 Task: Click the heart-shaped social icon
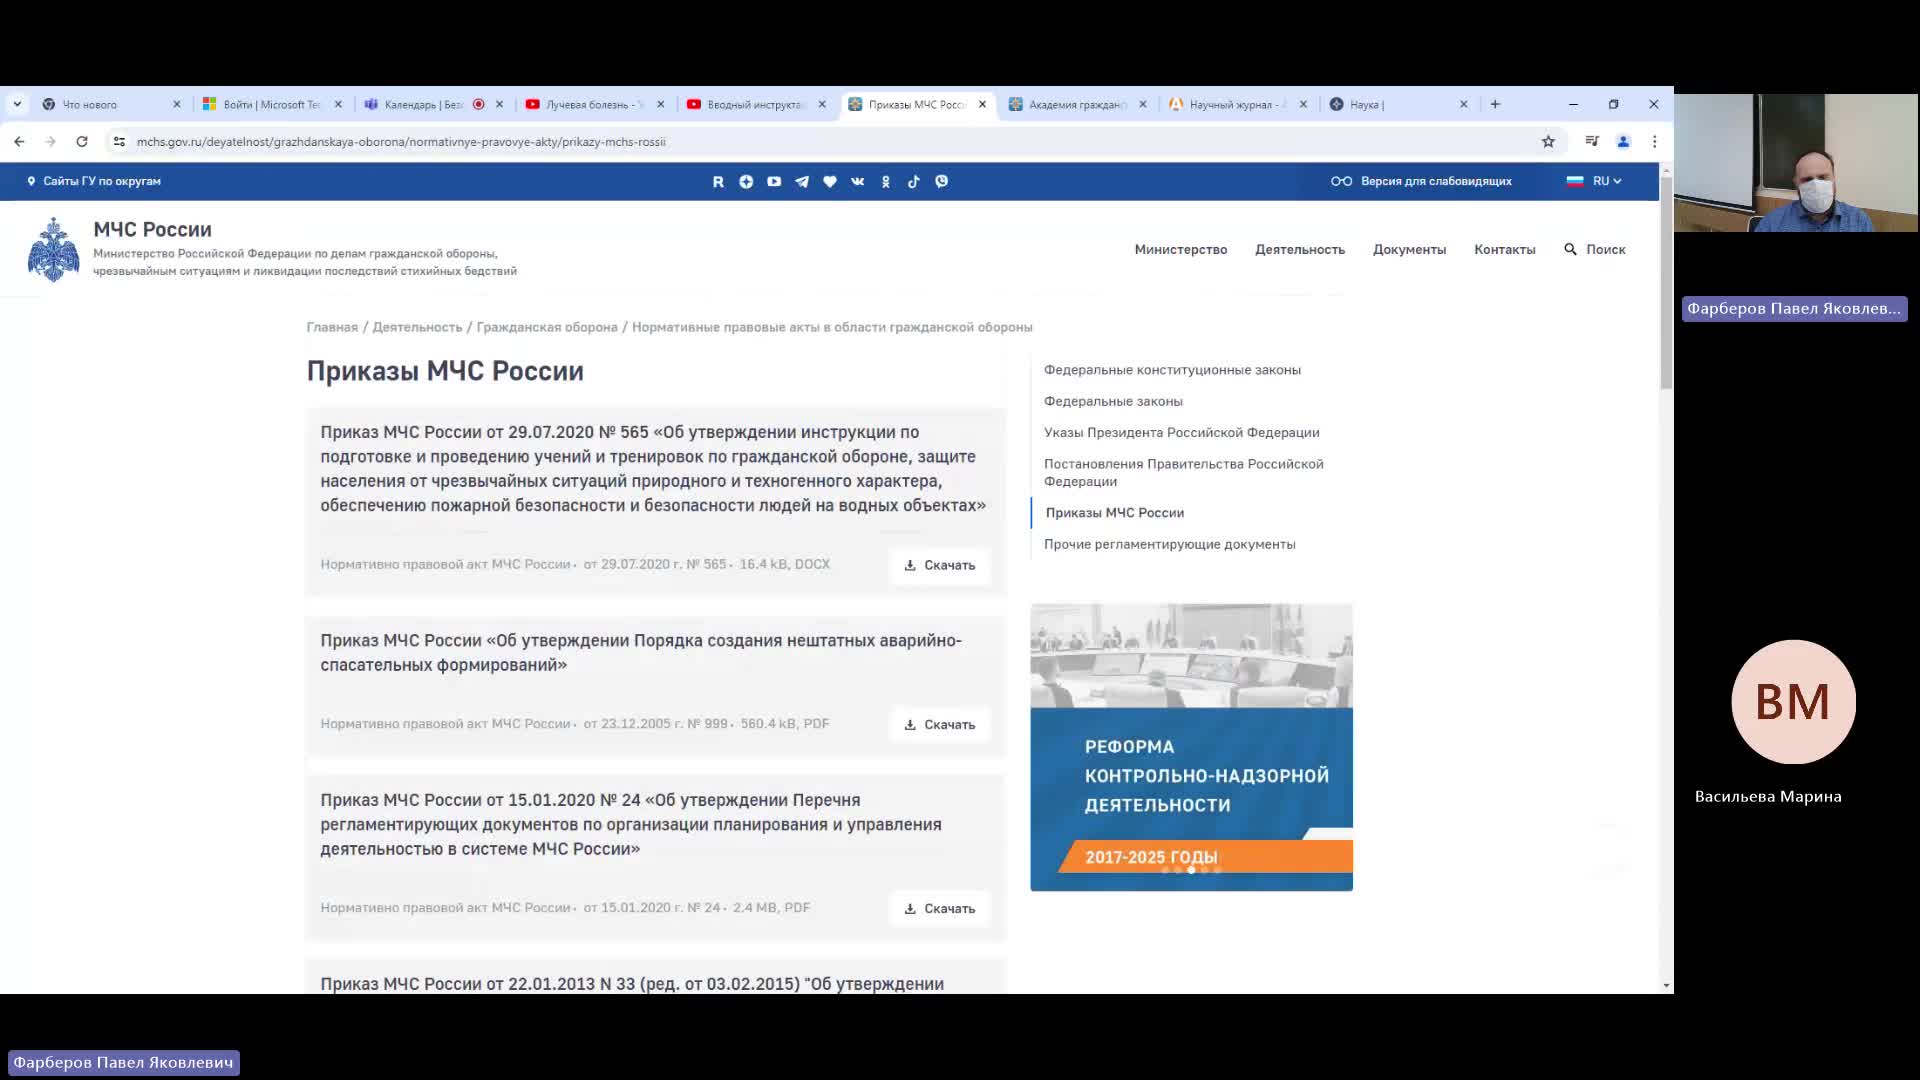pyautogui.click(x=830, y=181)
